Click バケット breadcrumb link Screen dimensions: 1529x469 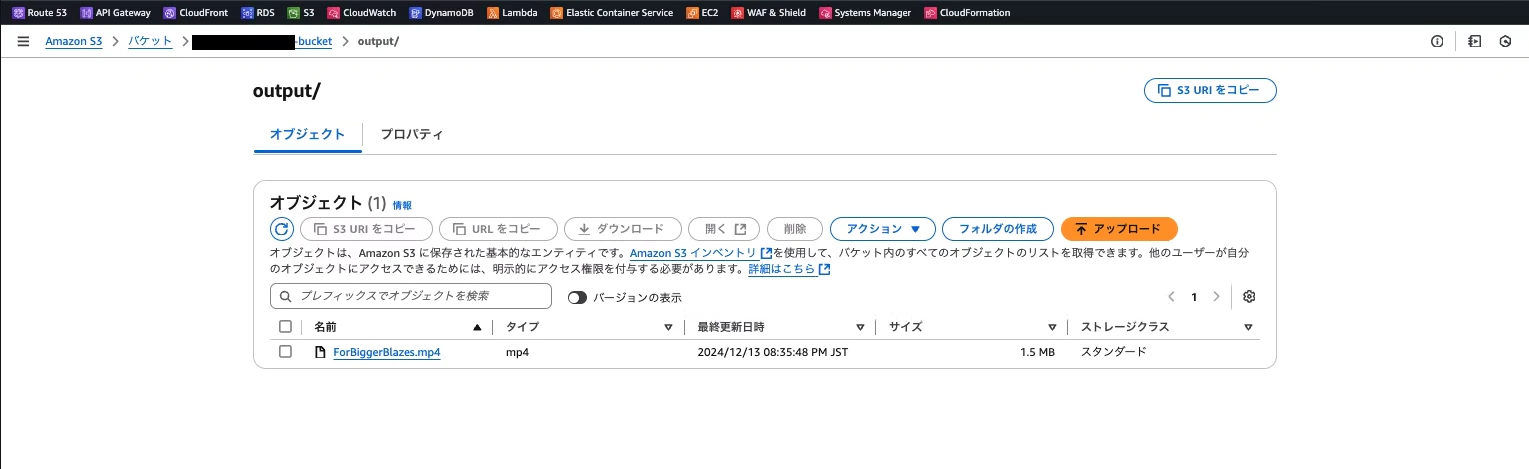150,42
